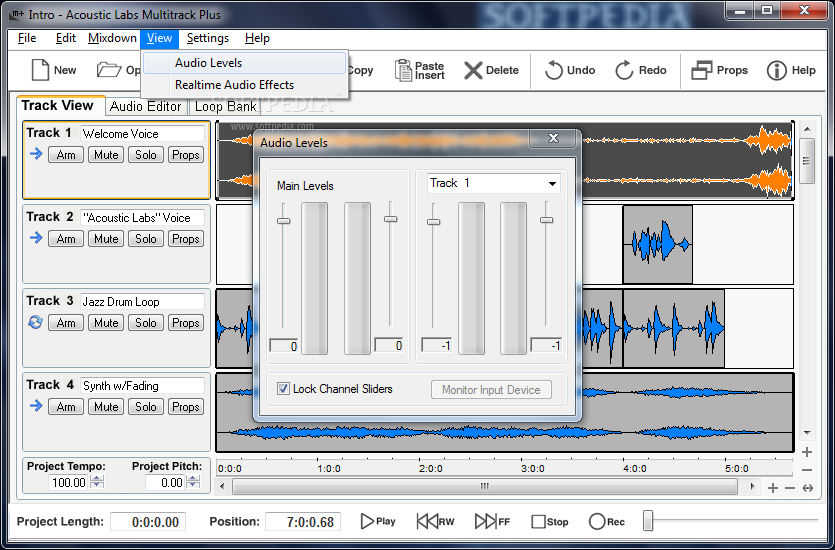The image size is (835, 550).
Task: Click the Jazz Drum Loop name field
Action: 142,302
